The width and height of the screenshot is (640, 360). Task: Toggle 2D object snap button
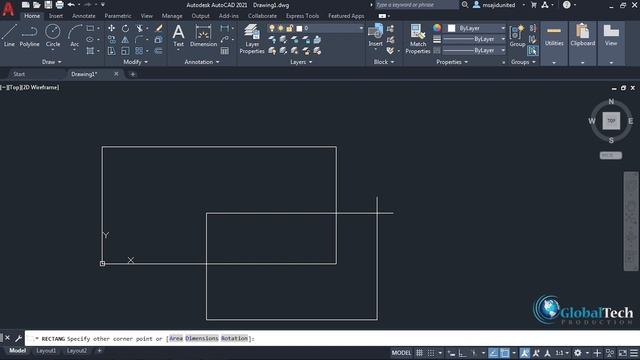(x=505, y=353)
